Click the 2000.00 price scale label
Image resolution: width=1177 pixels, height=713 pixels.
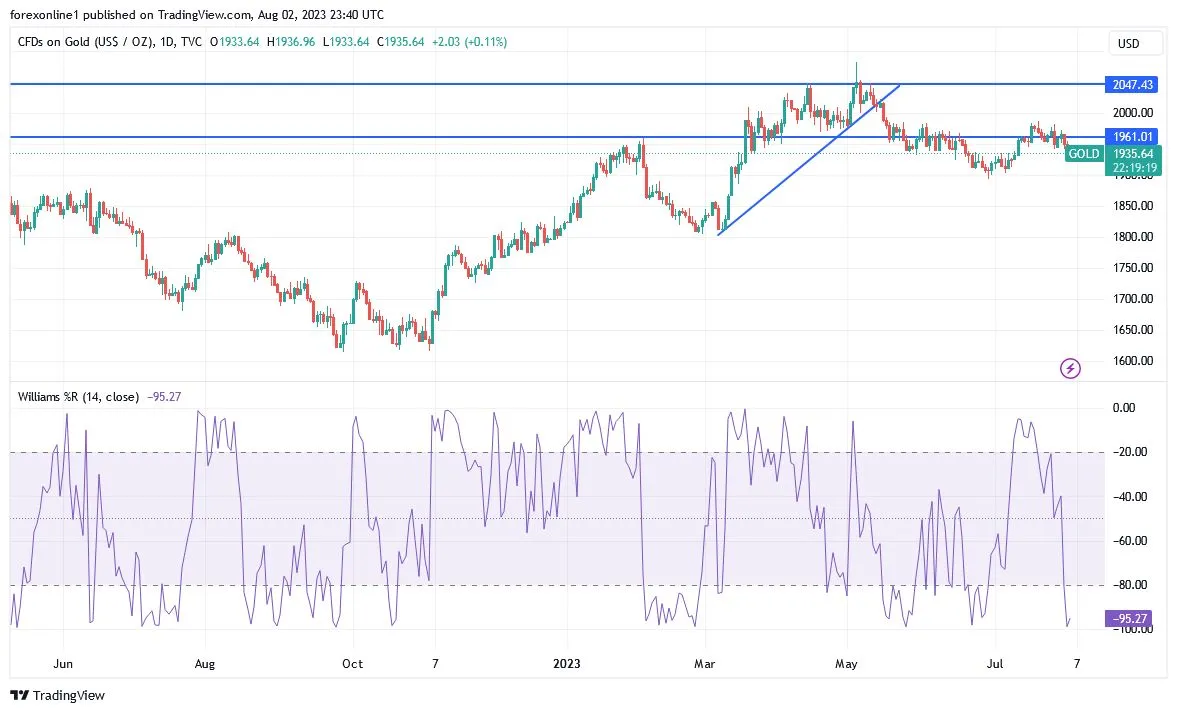1133,113
